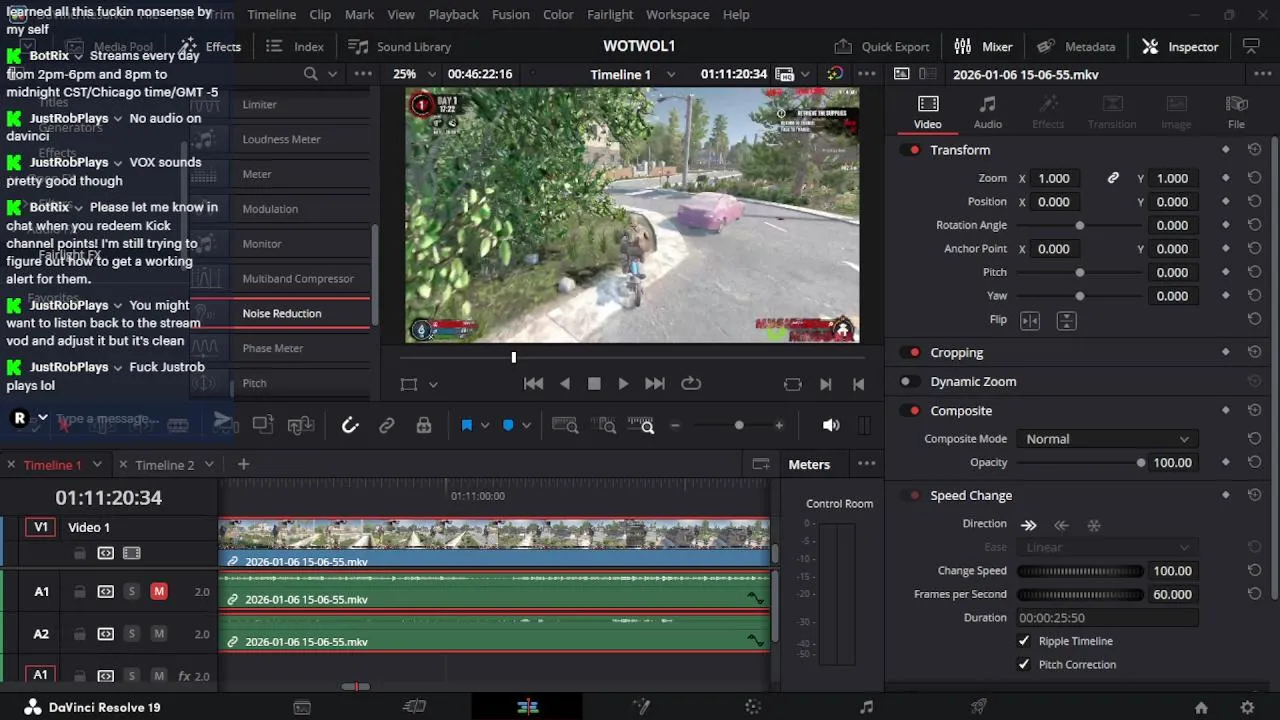Open the Timeline 2 tab dropdown arrow

[x=209, y=465]
